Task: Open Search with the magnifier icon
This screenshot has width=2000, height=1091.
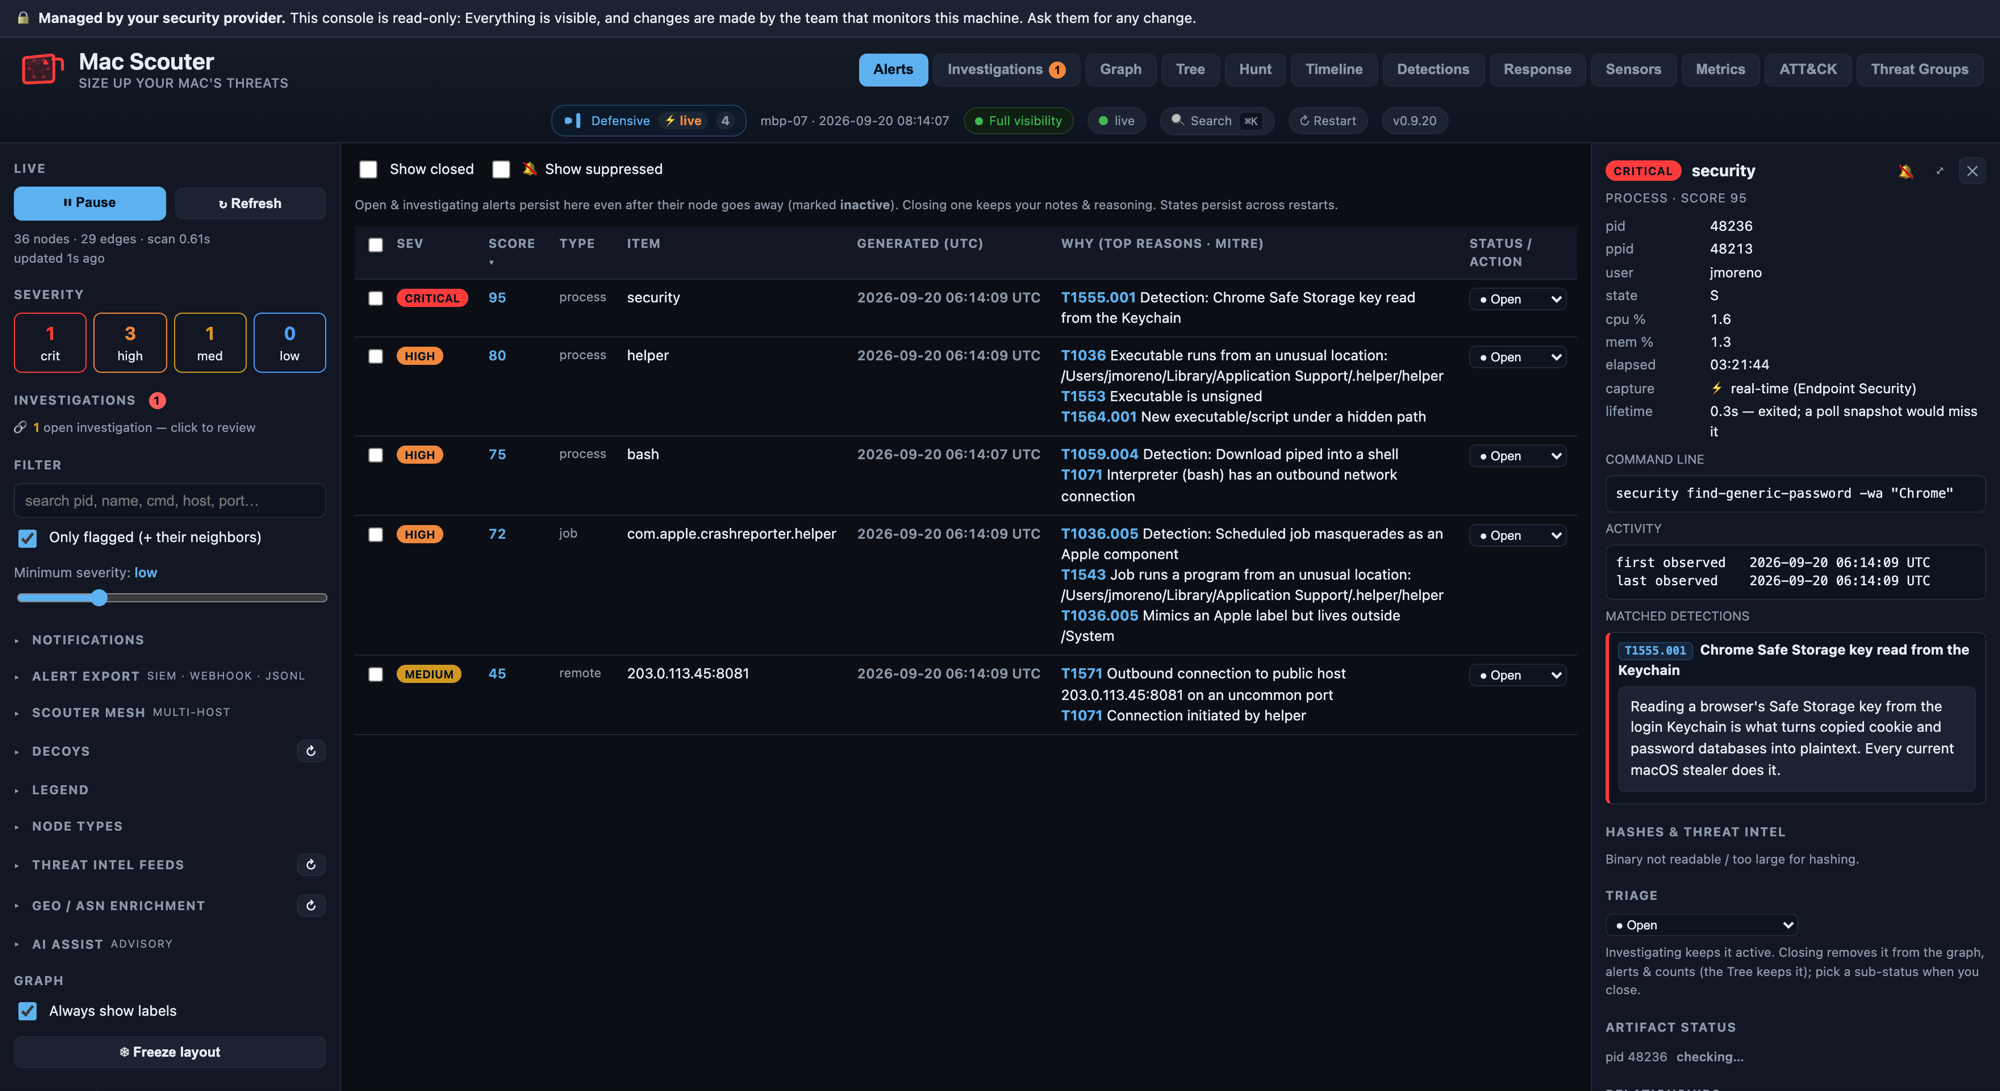Action: [x=1178, y=120]
